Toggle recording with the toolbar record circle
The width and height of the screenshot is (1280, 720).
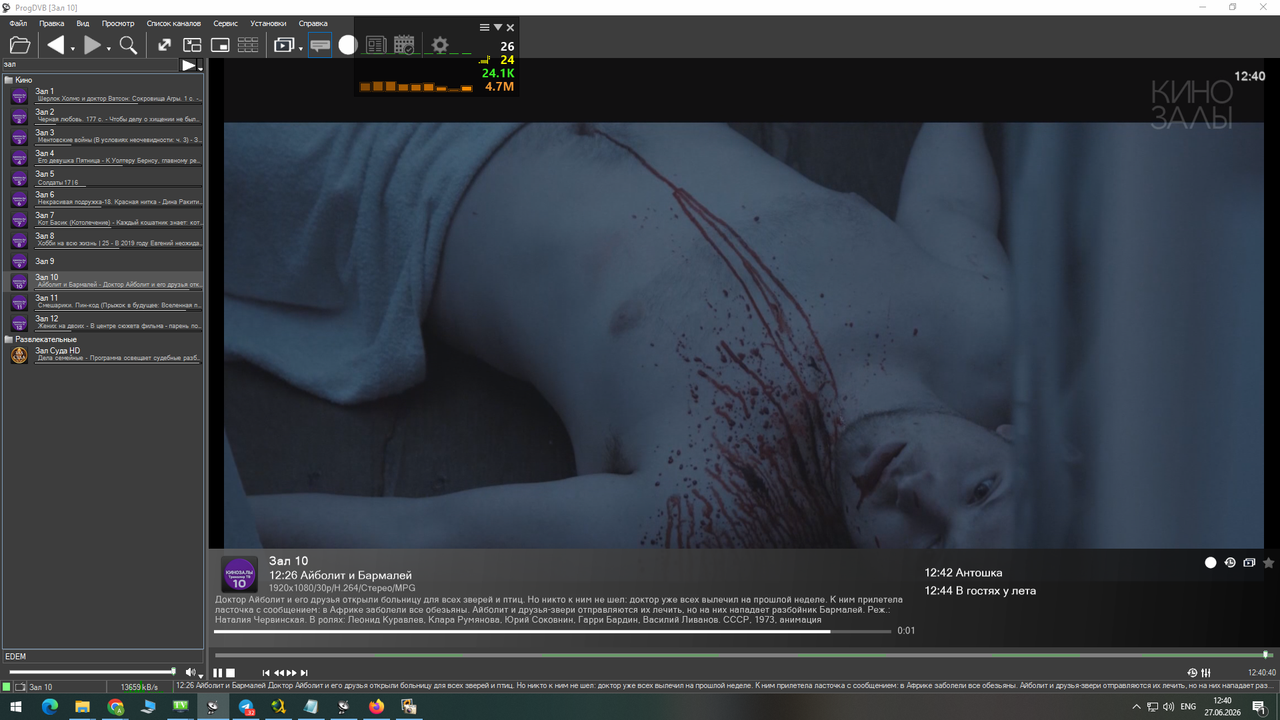click(x=348, y=45)
